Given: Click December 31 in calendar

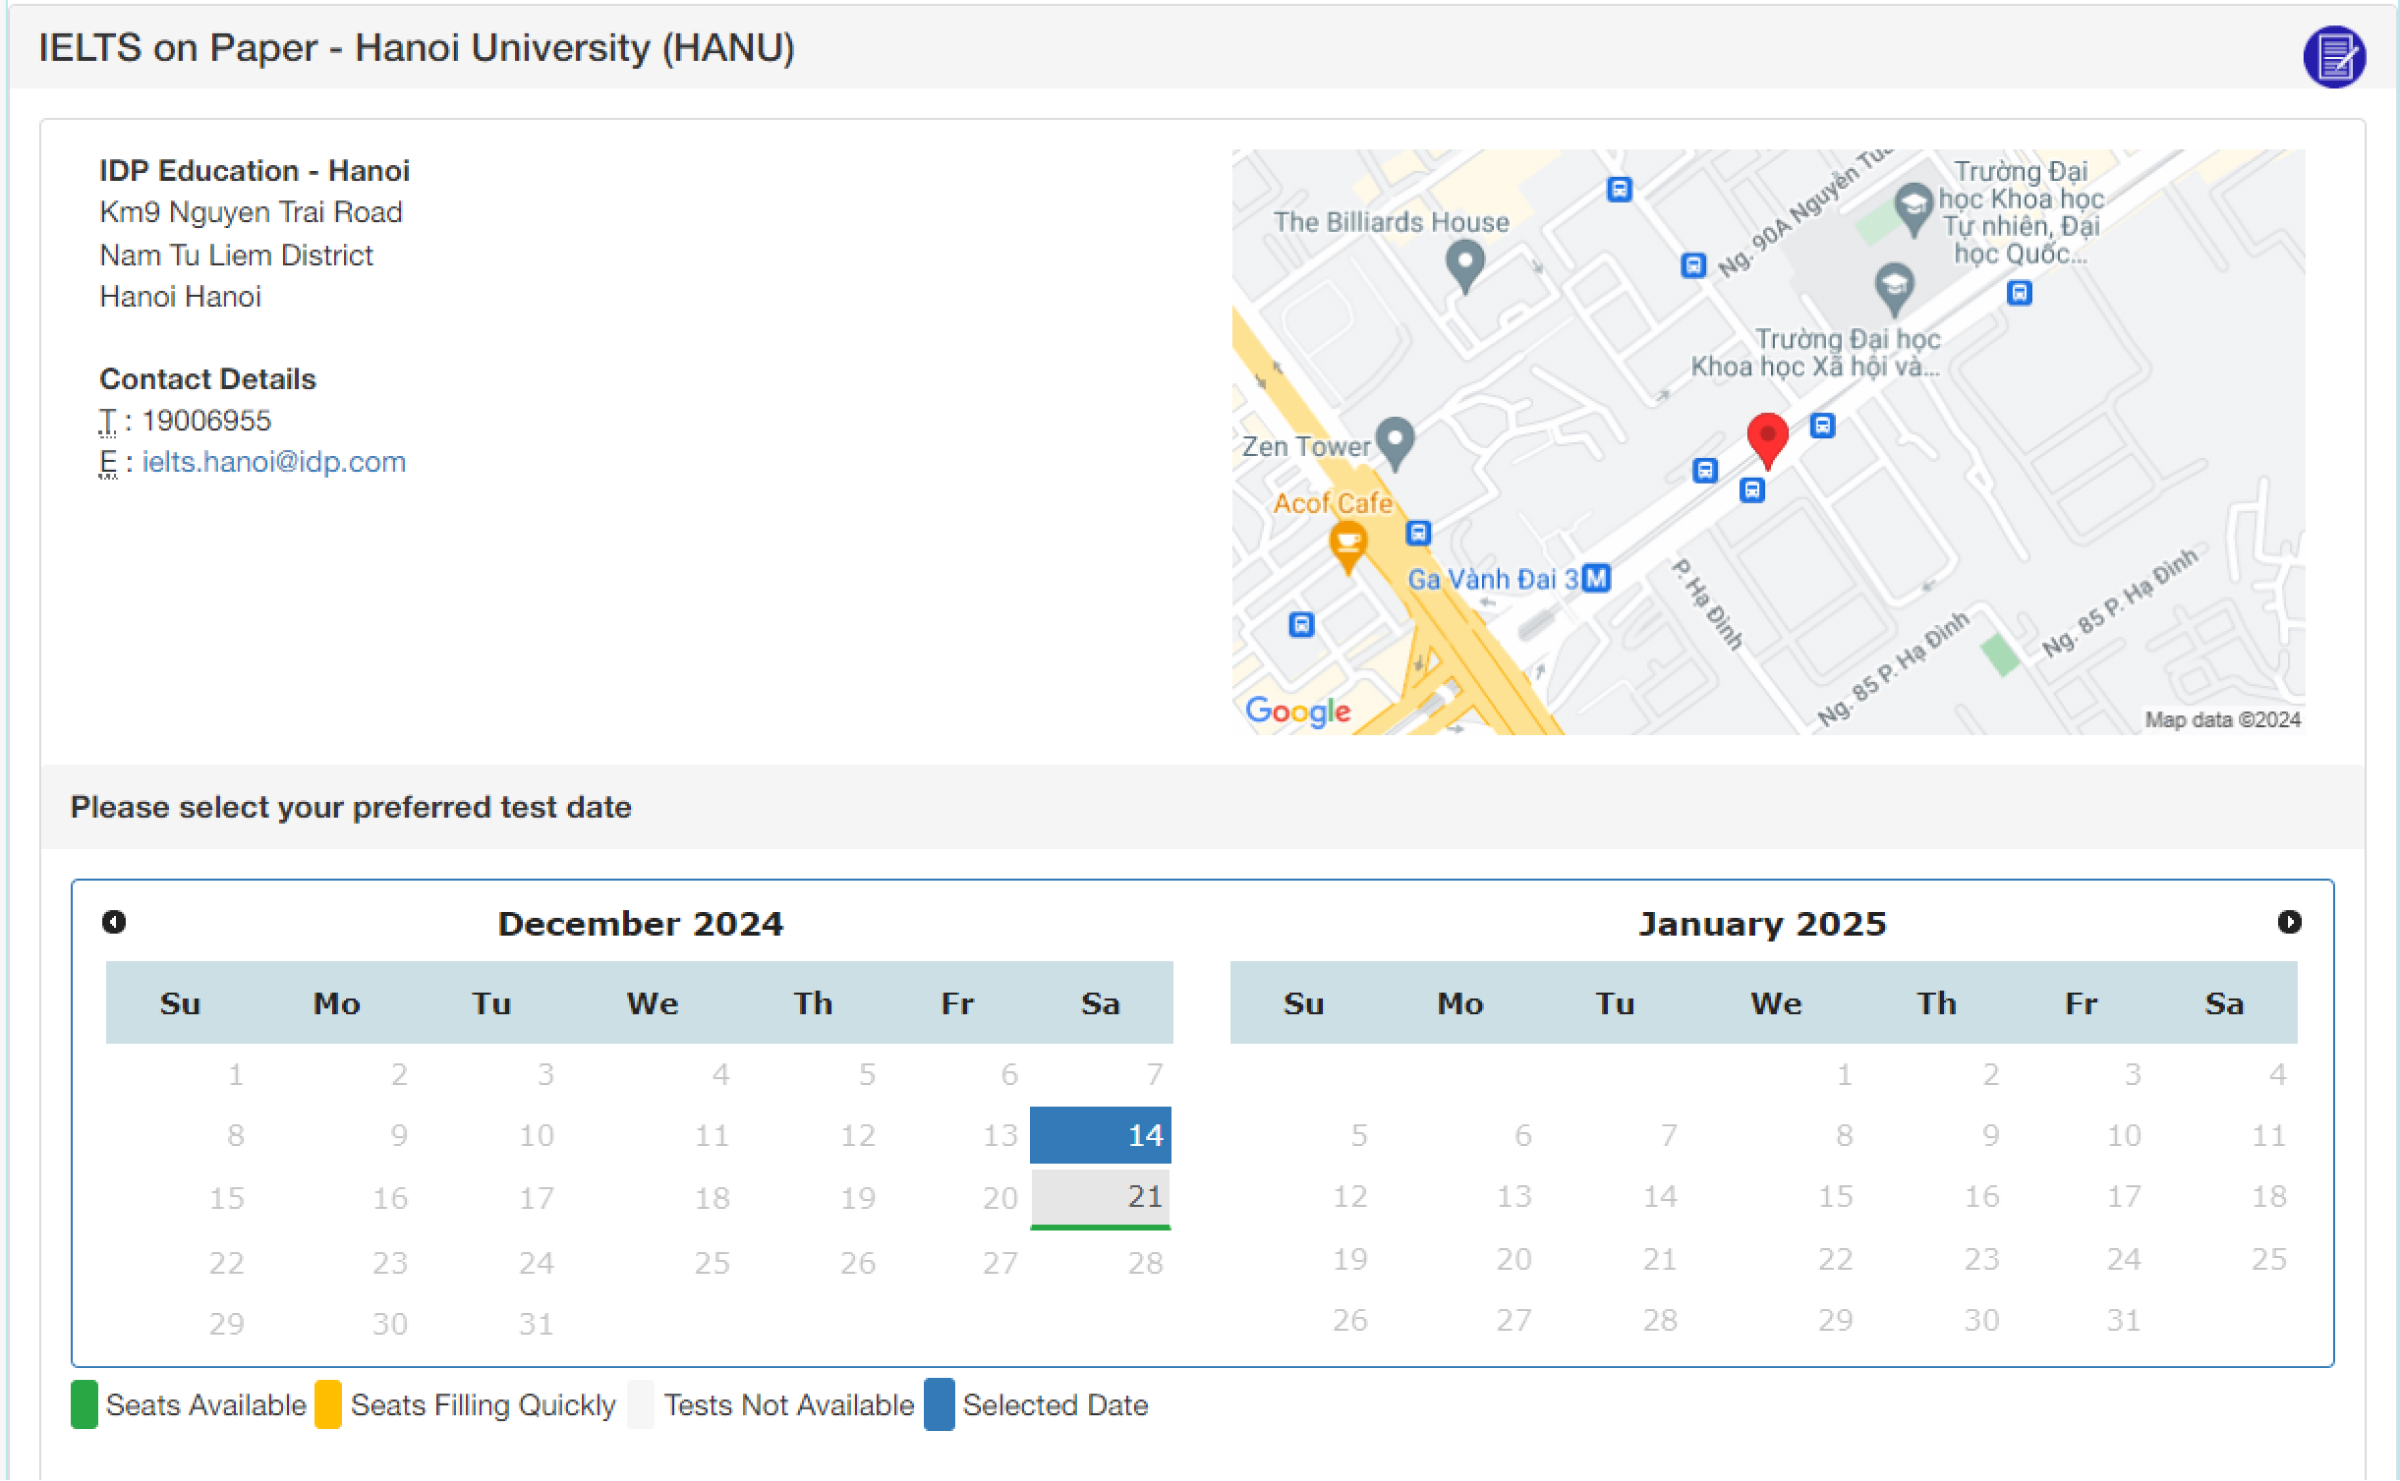Looking at the screenshot, I should [535, 1324].
